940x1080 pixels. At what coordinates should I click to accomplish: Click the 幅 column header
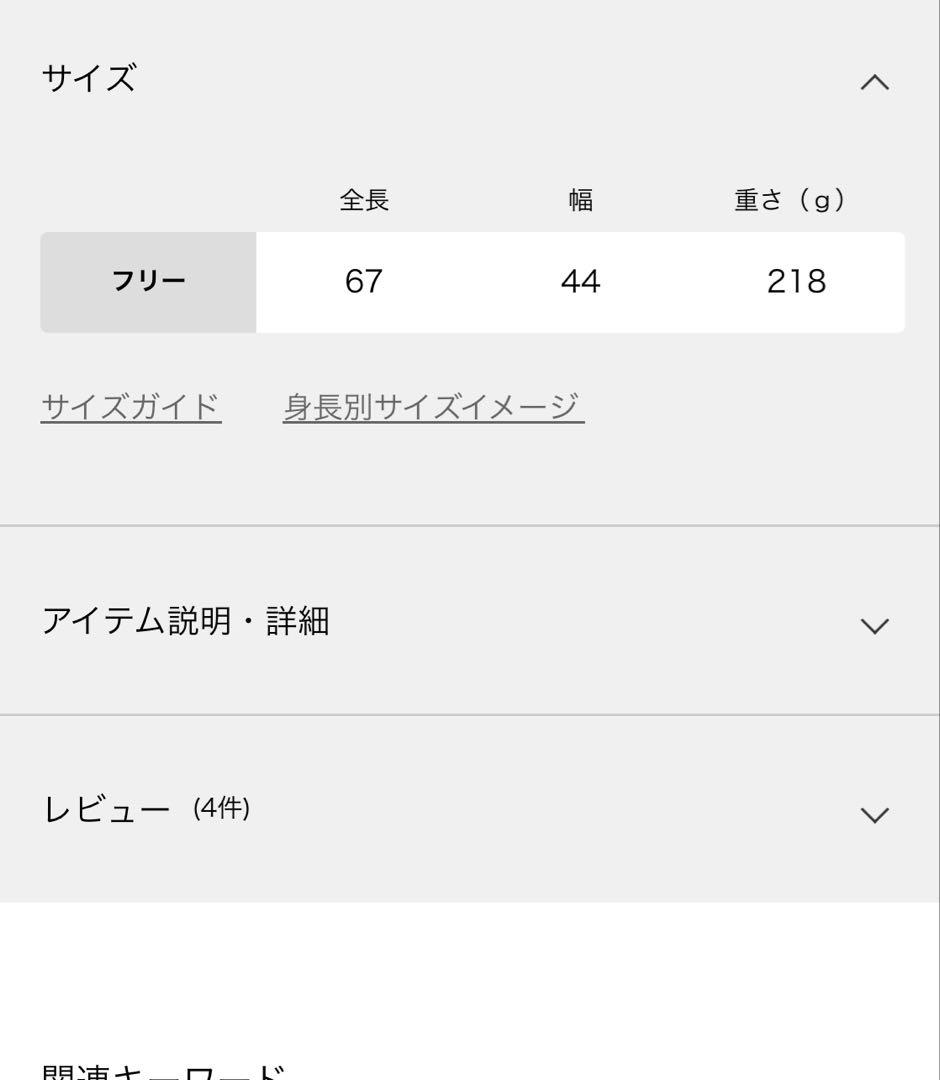pos(581,201)
